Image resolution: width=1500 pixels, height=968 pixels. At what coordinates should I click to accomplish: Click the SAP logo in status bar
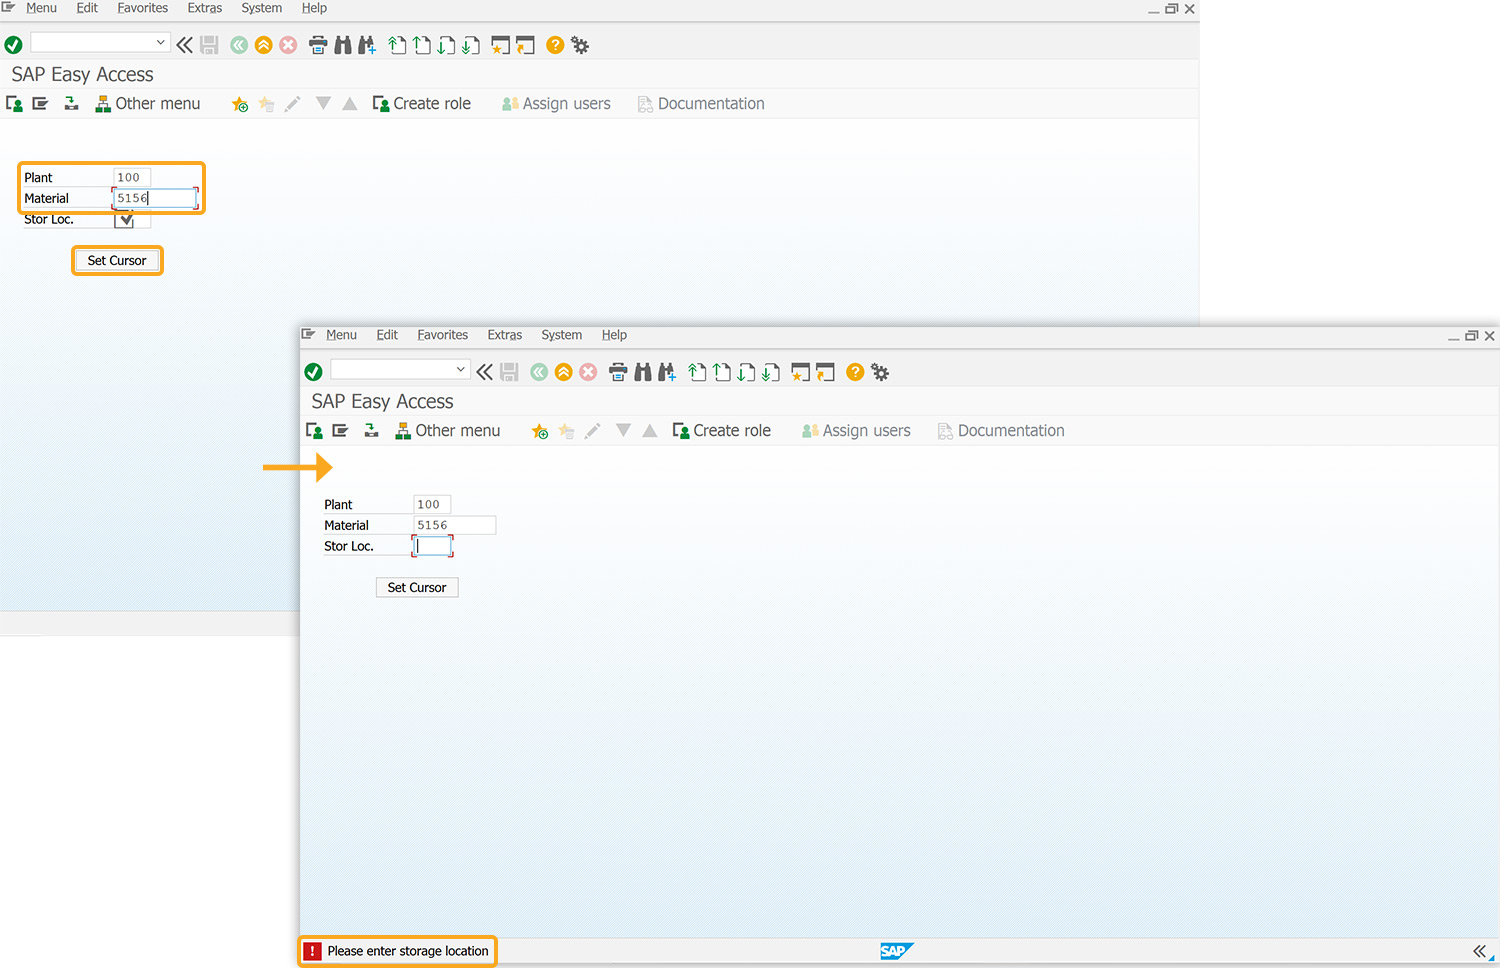pyautogui.click(x=896, y=951)
